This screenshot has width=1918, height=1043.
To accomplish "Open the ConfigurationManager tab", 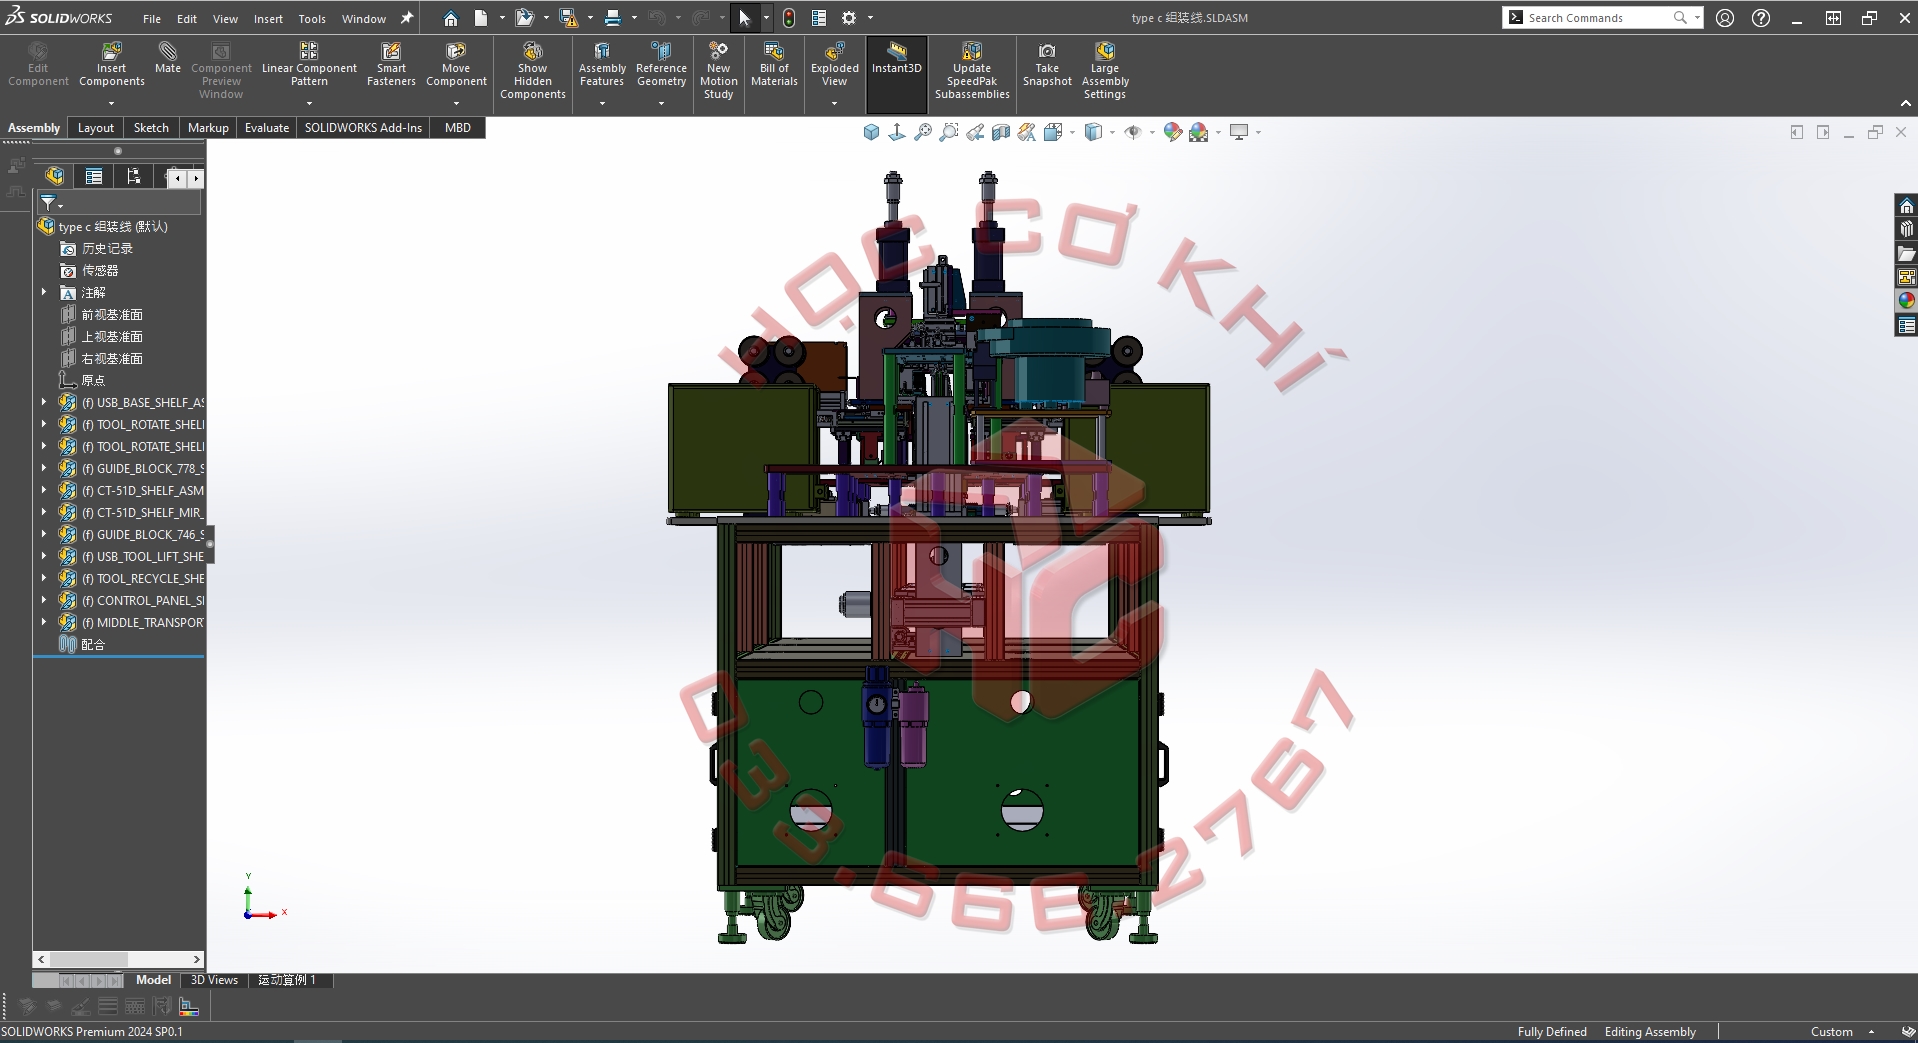I will pyautogui.click(x=133, y=176).
